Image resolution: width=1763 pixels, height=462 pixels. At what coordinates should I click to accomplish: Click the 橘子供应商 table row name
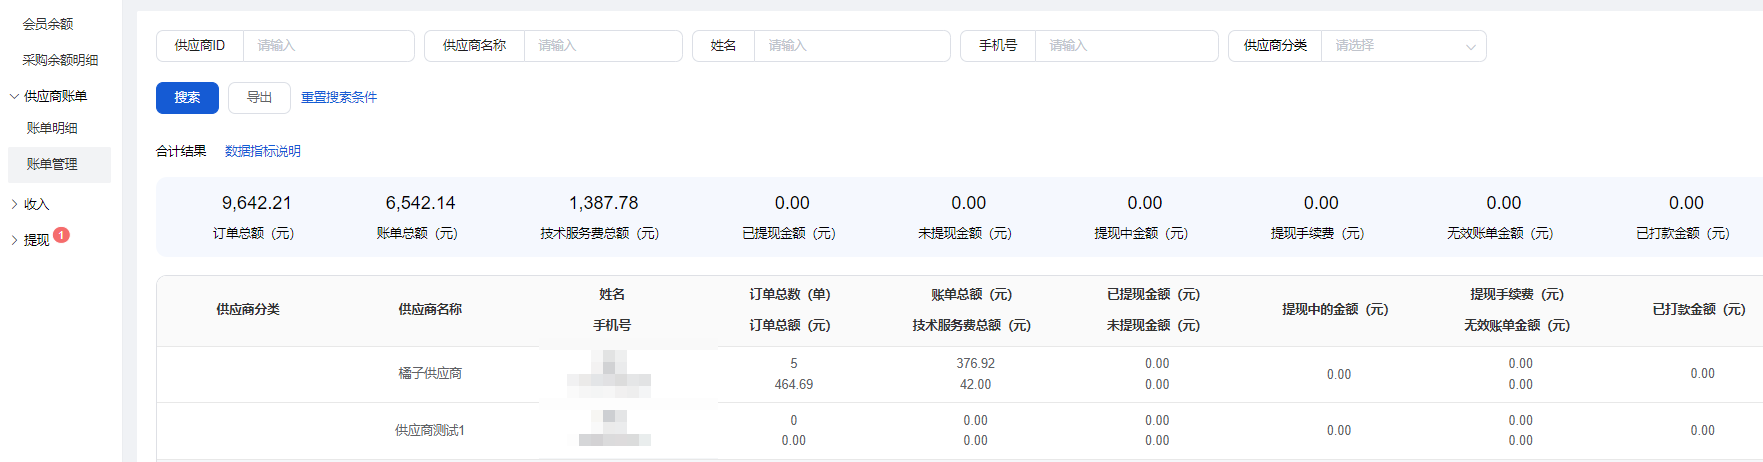[x=430, y=374]
